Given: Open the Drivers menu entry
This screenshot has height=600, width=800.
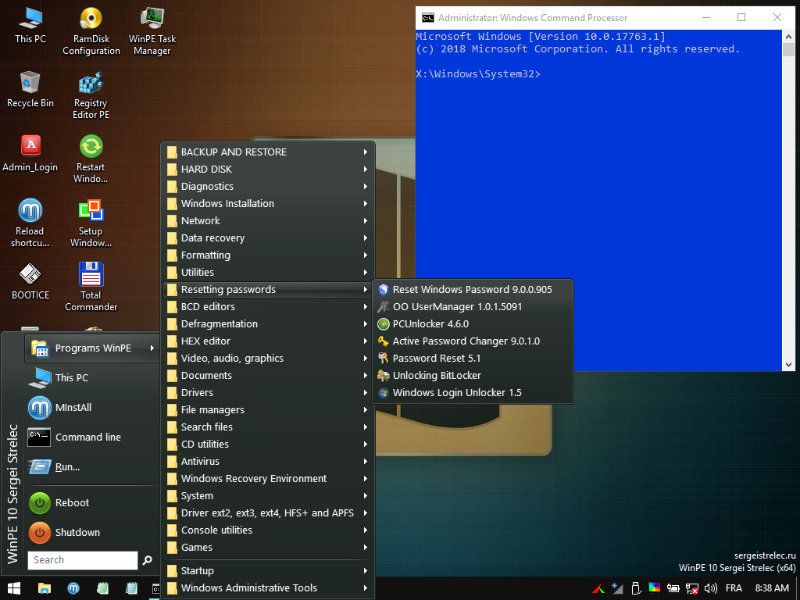Looking at the screenshot, I should coord(268,392).
